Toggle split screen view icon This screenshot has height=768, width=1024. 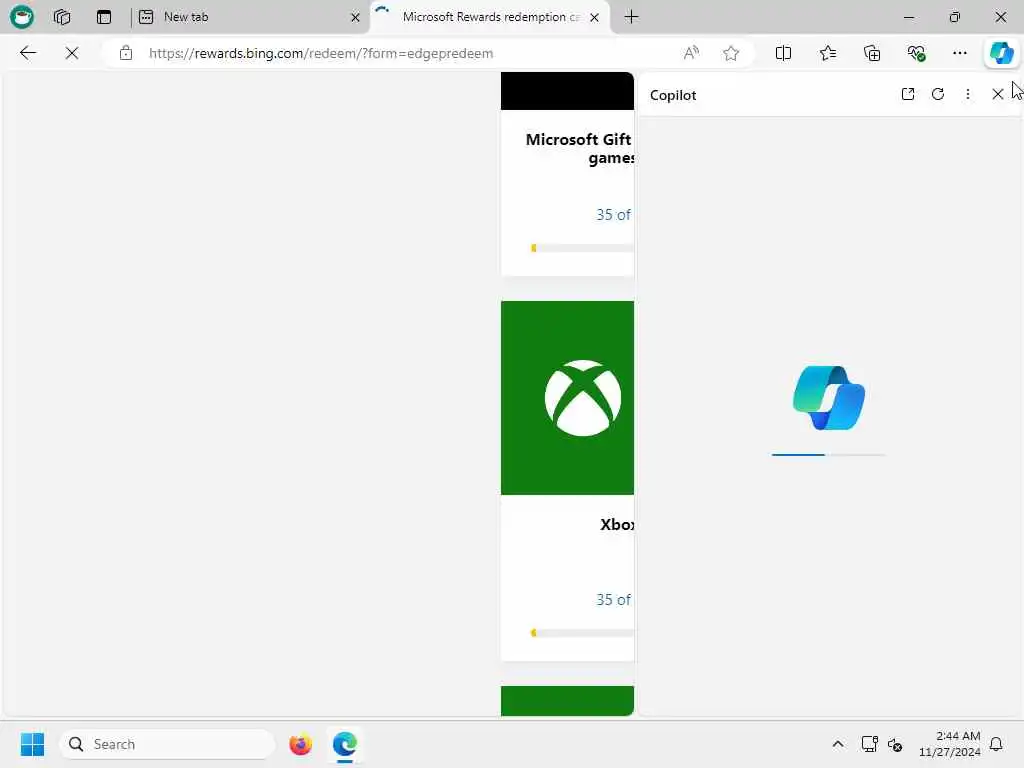[x=784, y=53]
